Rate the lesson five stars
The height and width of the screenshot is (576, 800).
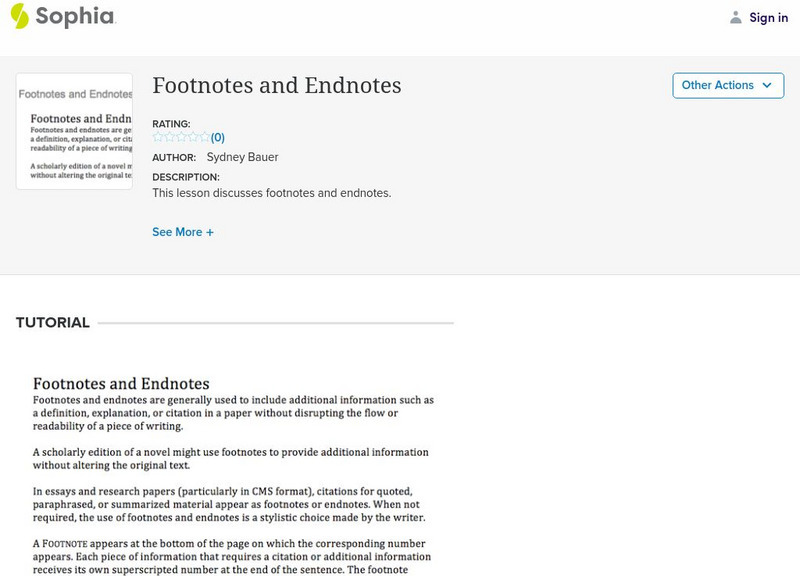(204, 137)
